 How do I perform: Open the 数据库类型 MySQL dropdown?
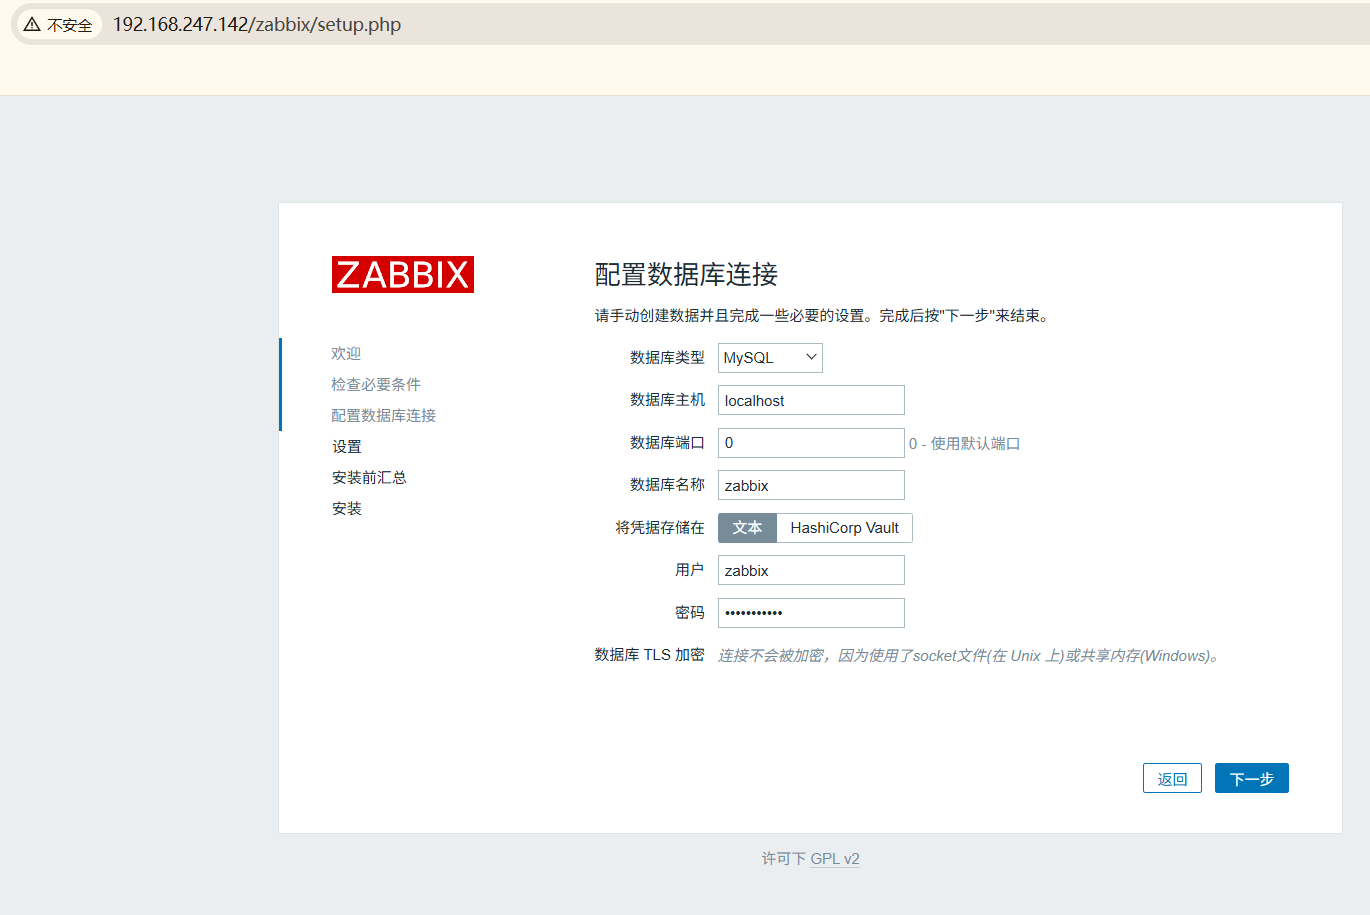[770, 358]
